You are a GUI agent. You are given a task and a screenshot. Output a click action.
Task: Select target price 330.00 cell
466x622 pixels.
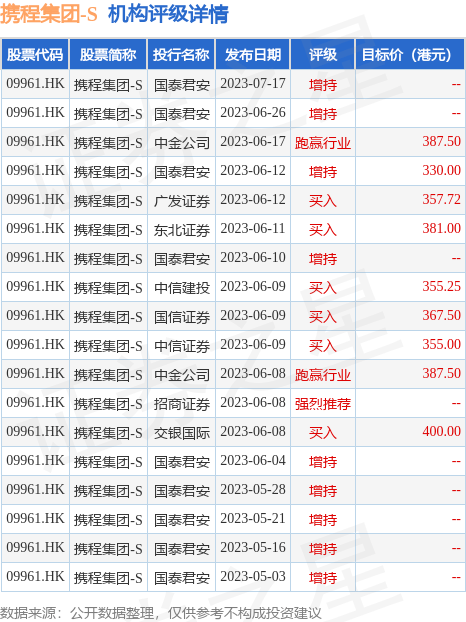point(410,171)
